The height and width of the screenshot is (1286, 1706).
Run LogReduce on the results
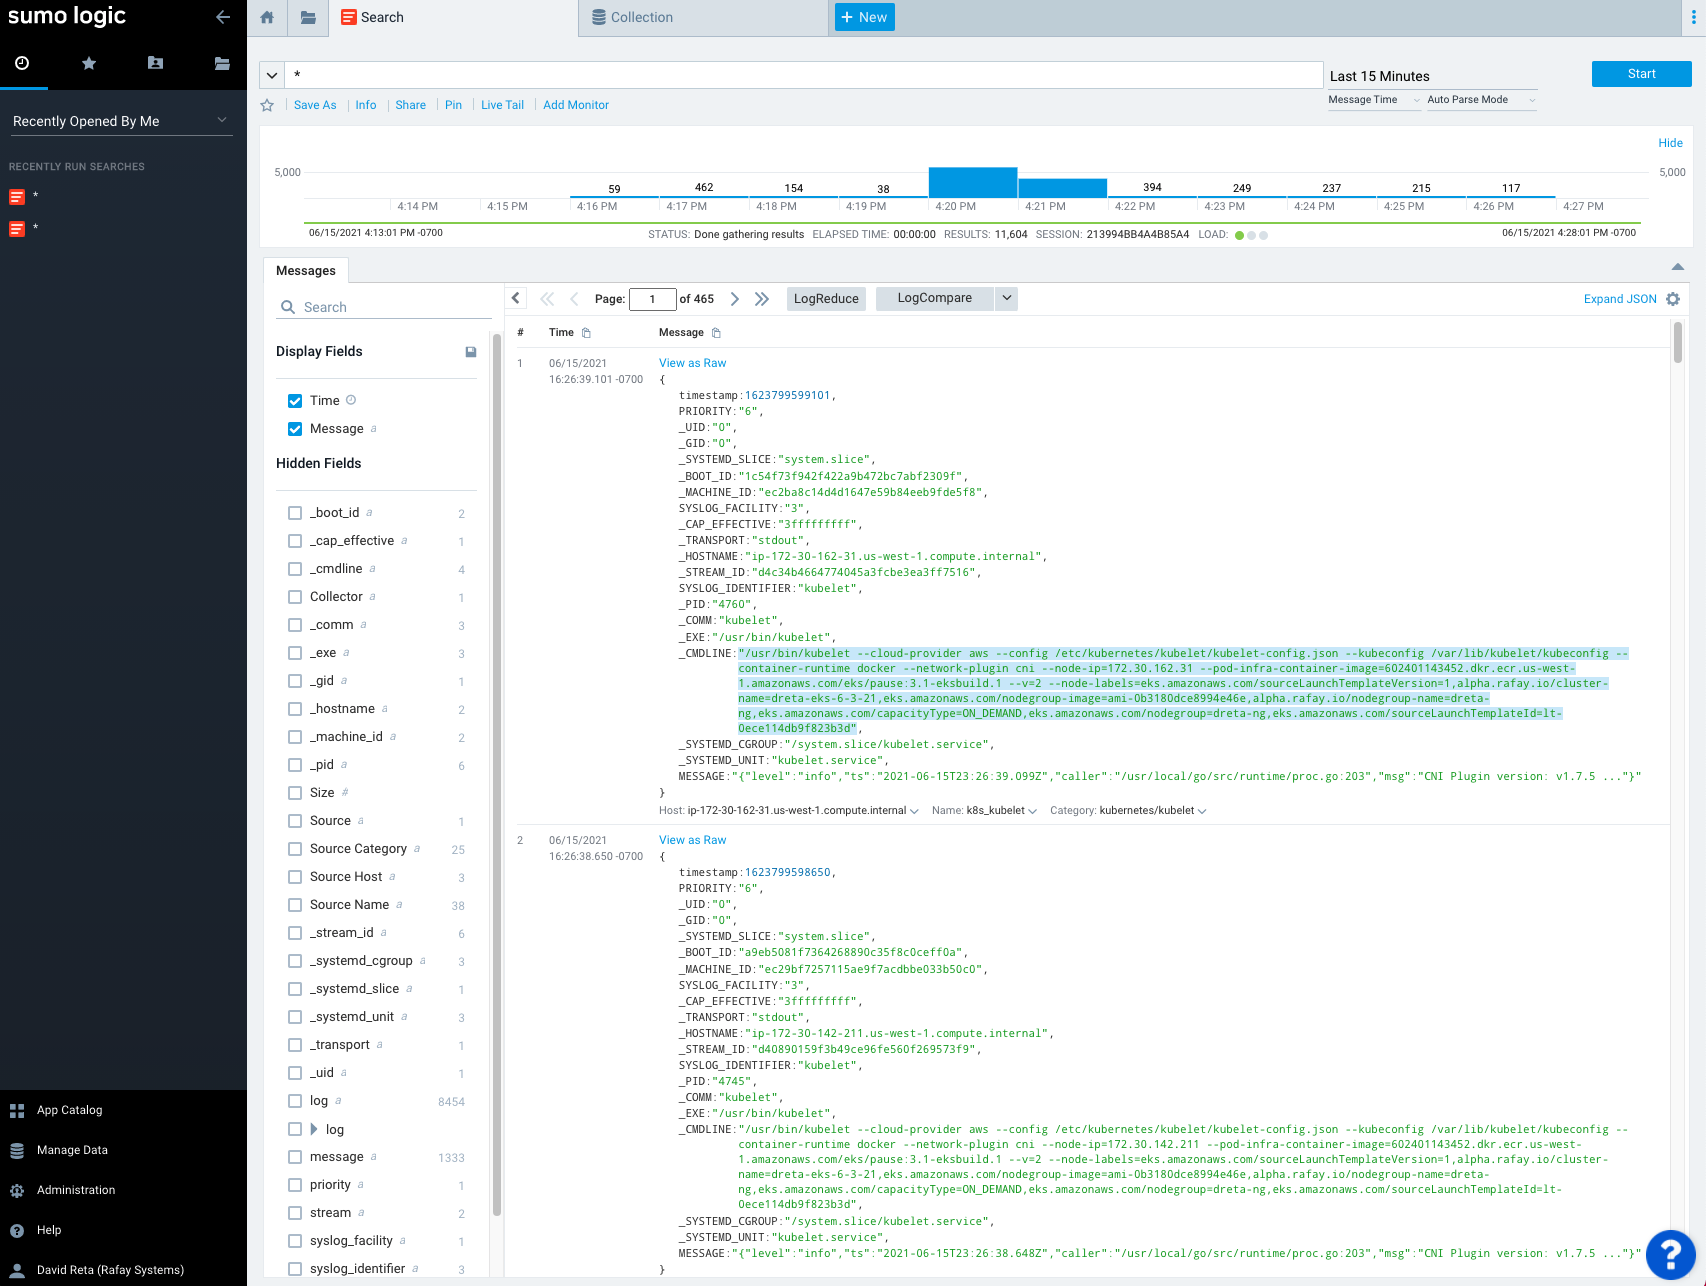pyautogui.click(x=826, y=298)
